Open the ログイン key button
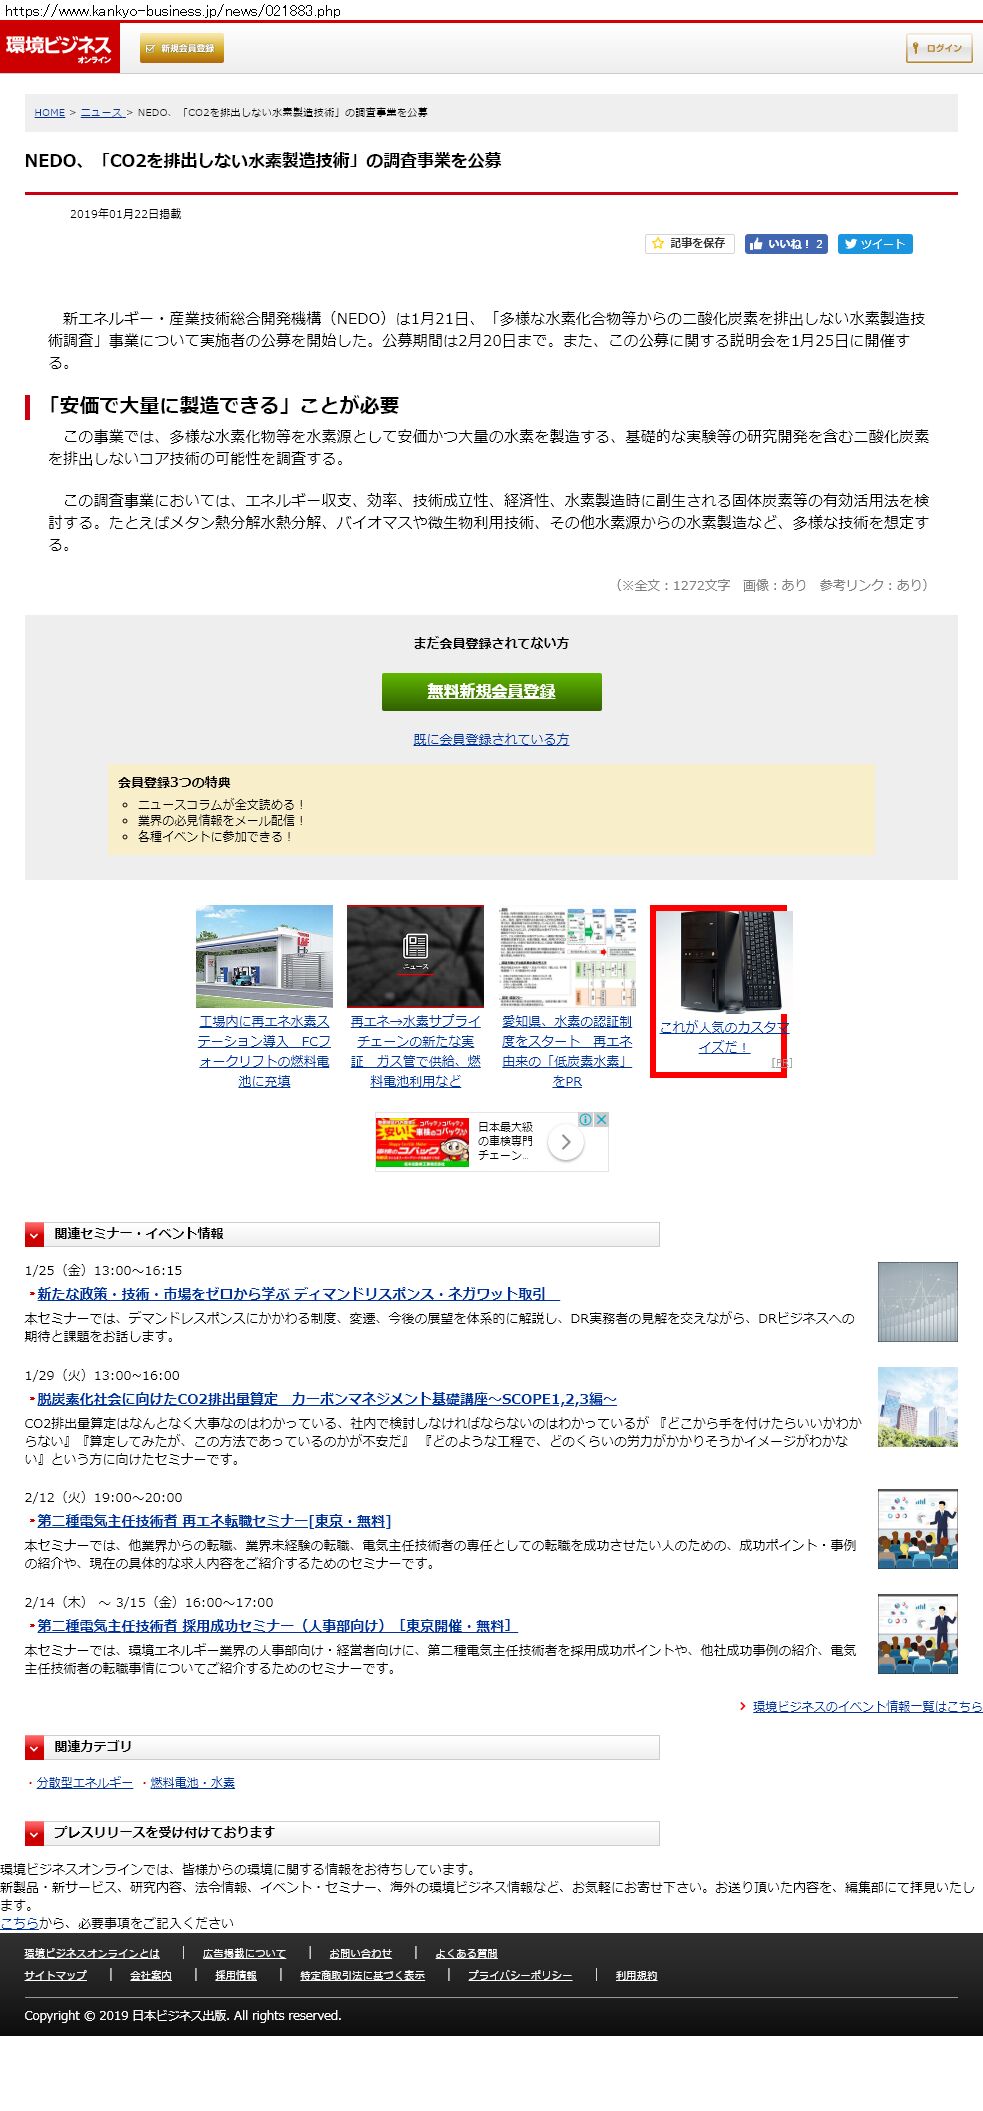983x2111 pixels. click(939, 48)
